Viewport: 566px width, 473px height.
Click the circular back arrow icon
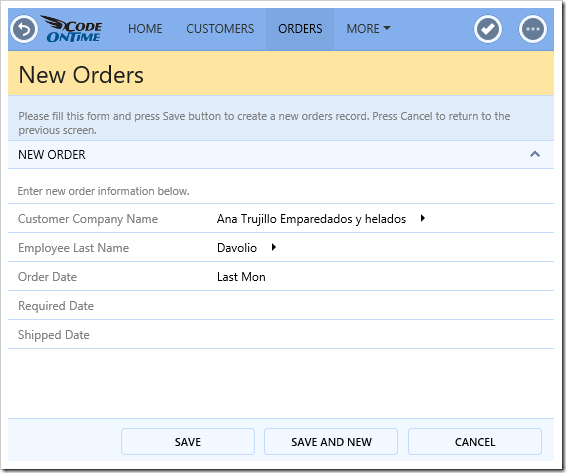coord(24,29)
